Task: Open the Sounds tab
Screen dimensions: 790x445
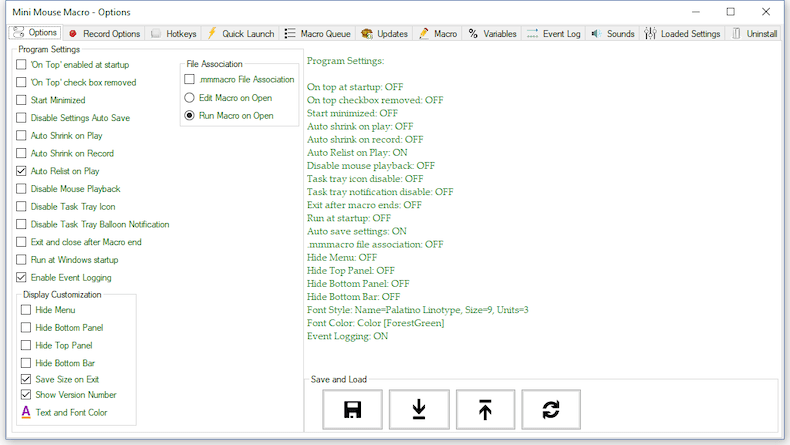Action: pyautogui.click(x=613, y=34)
